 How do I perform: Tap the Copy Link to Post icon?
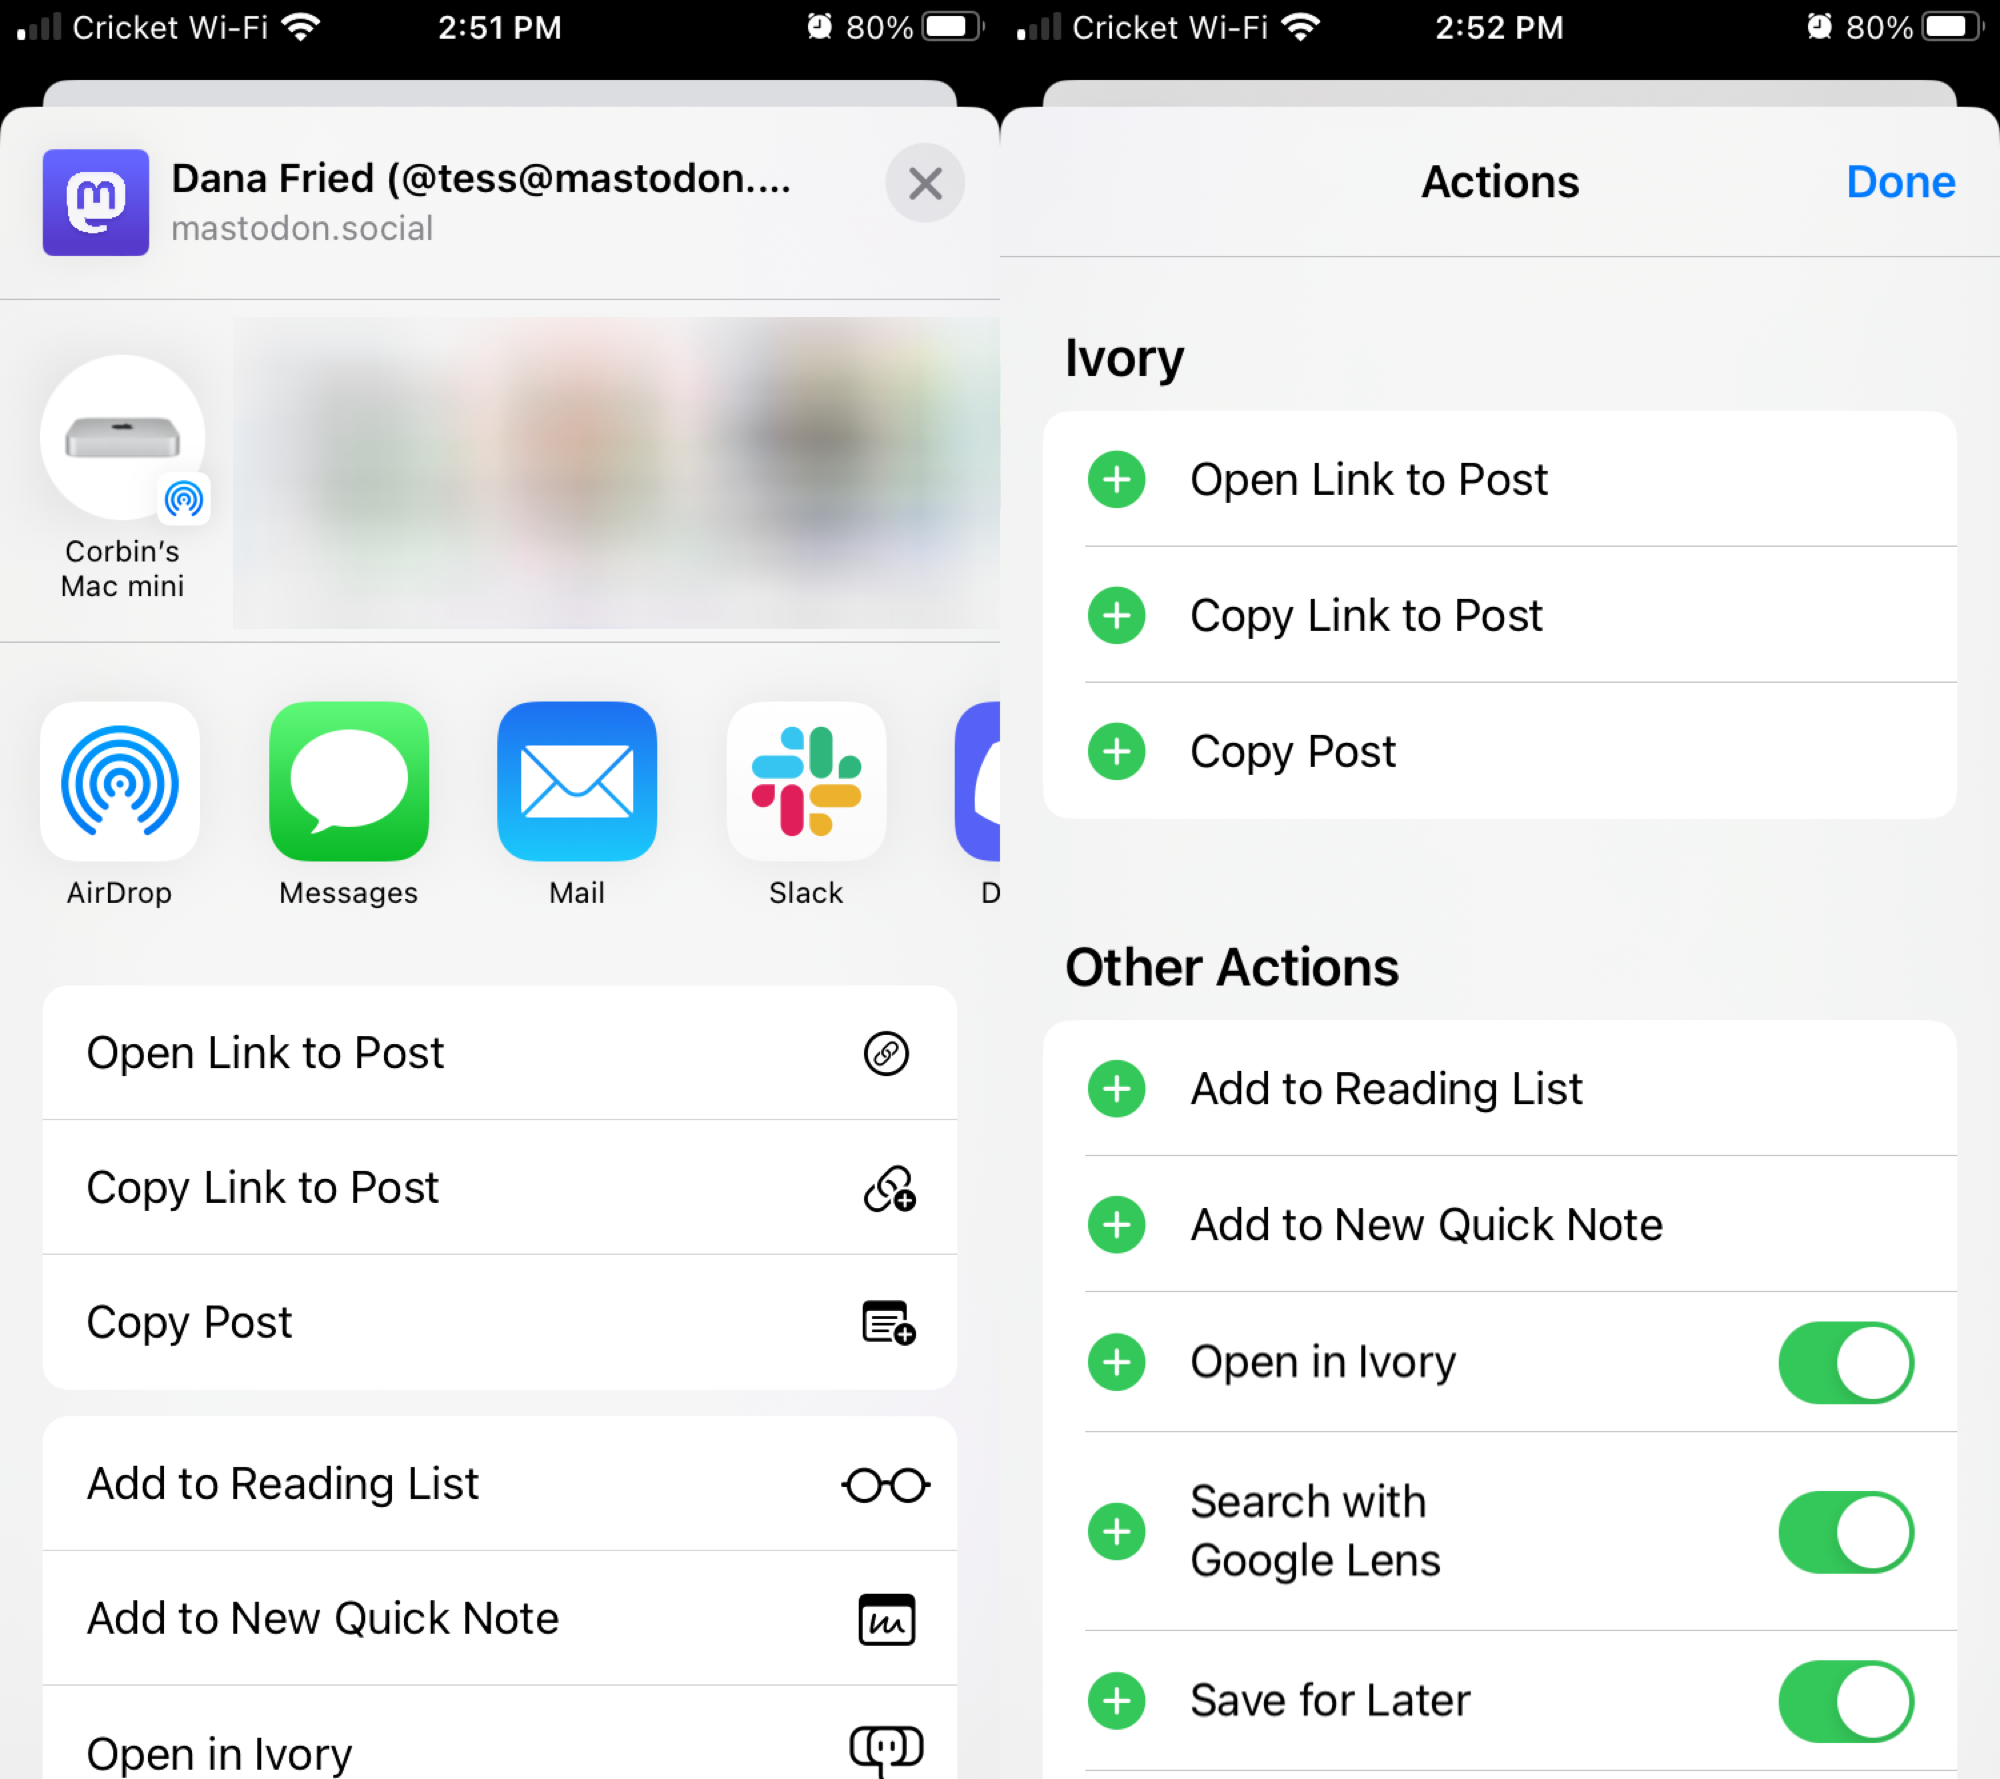pos(889,1185)
